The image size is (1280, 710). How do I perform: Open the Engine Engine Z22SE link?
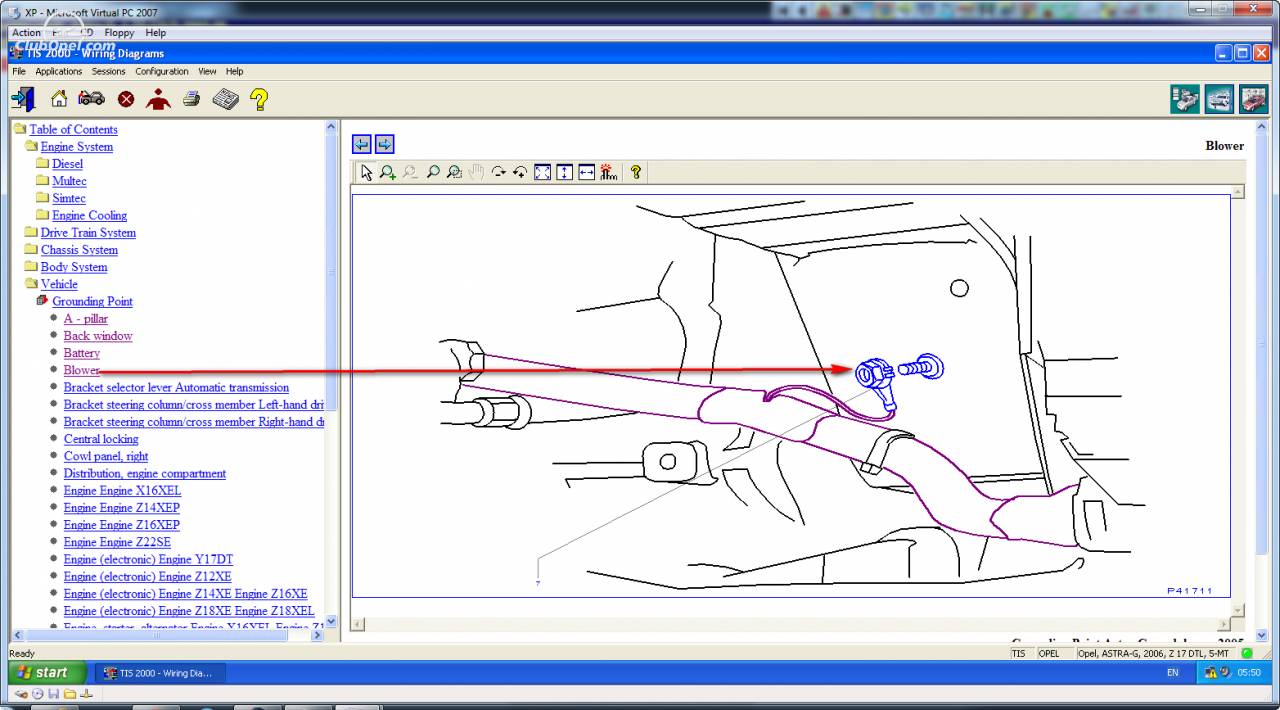[x=117, y=542]
